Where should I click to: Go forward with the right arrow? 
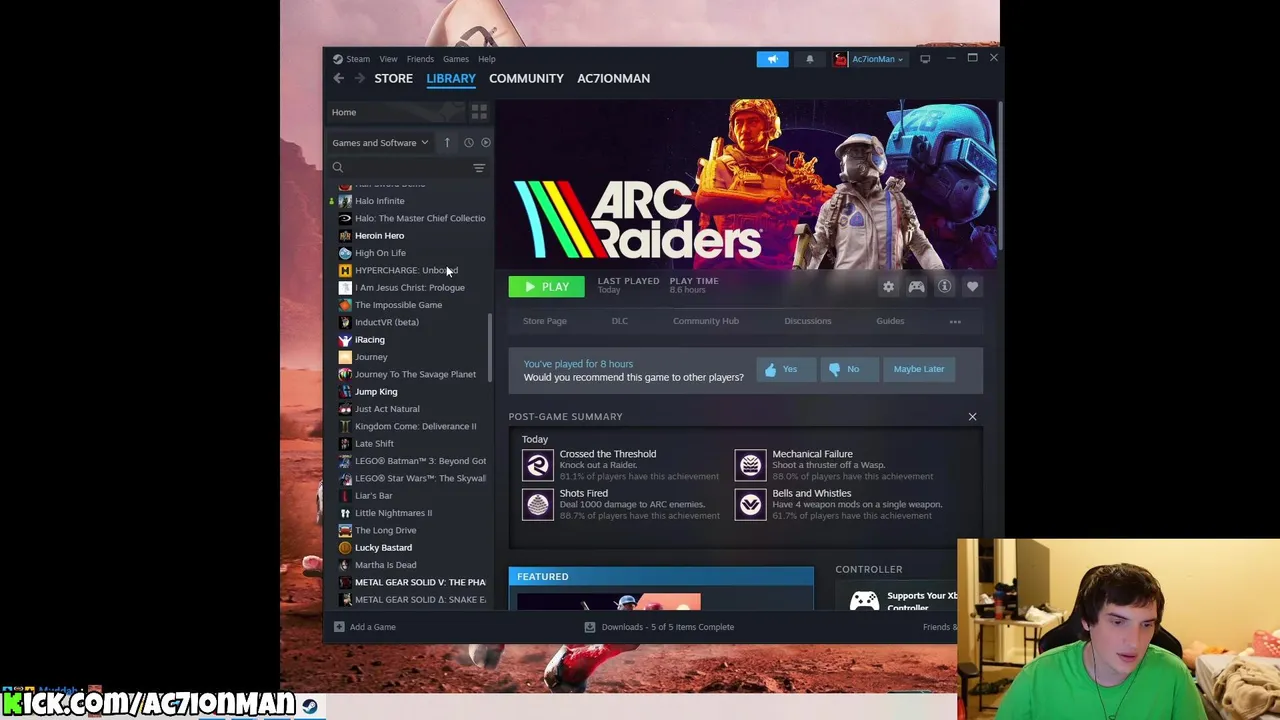pos(359,78)
